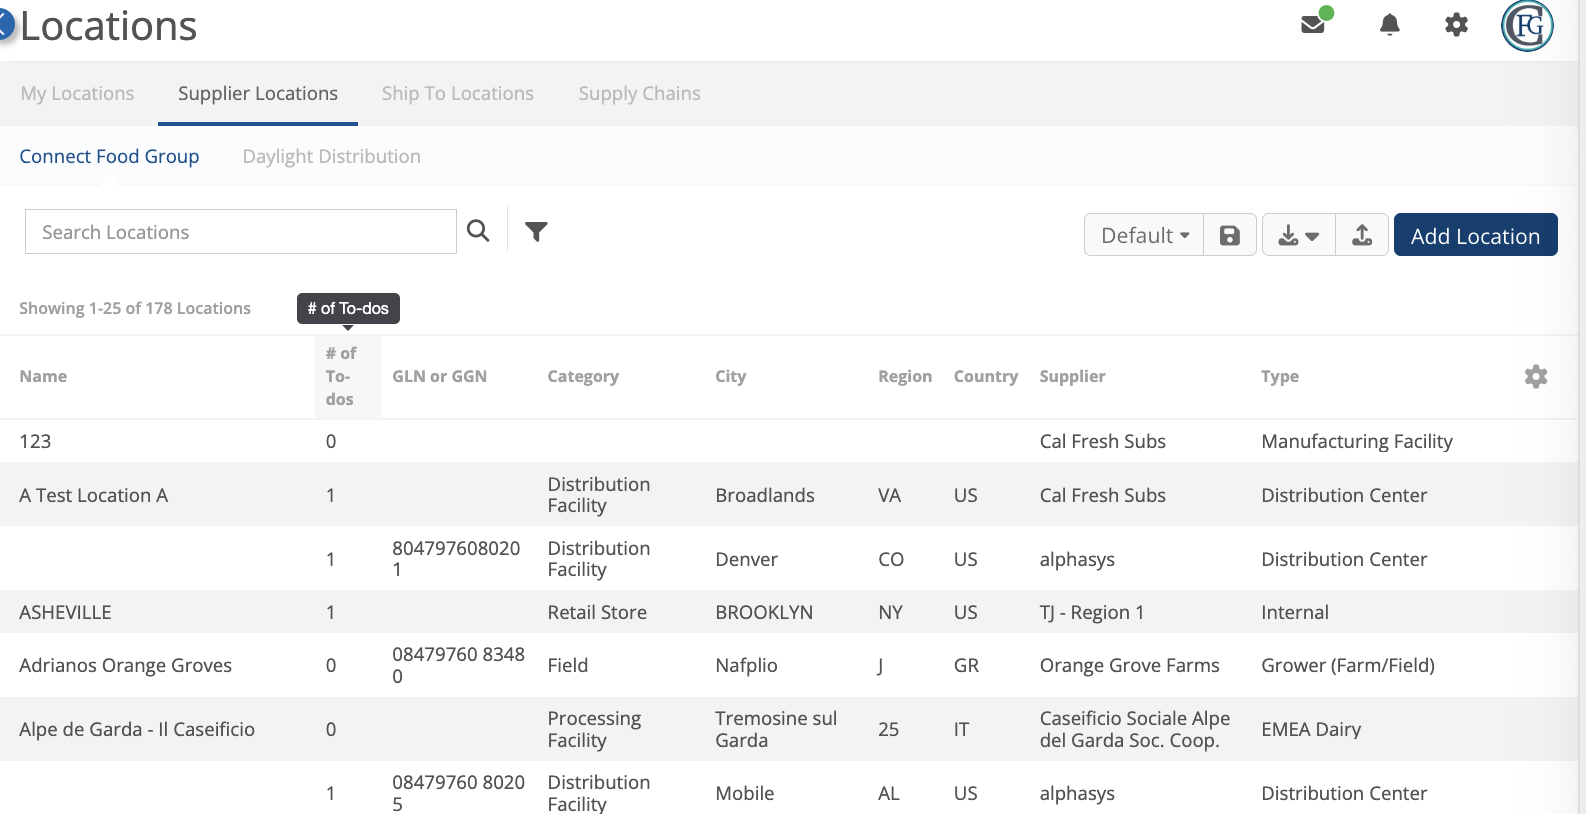The height and width of the screenshot is (814, 1586).
Task: Click Caseificio Sociale Alpe supplier cell
Action: 1135,729
